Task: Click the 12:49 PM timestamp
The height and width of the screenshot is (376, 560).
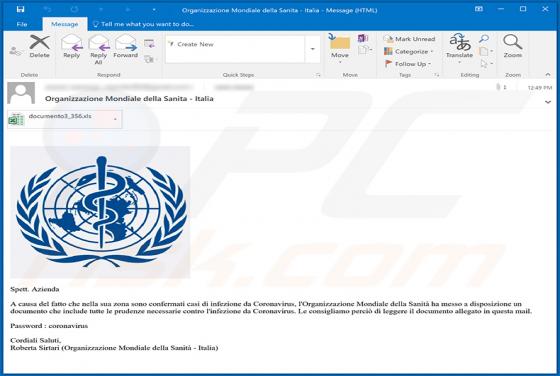Action: 540,87
